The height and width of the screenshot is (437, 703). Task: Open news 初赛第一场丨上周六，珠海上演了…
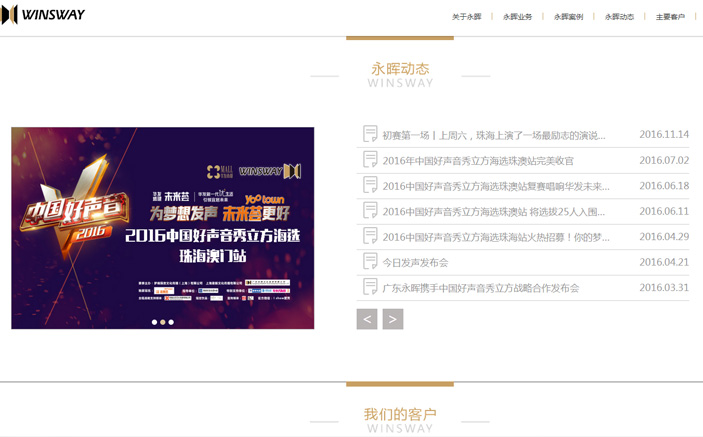494,135
